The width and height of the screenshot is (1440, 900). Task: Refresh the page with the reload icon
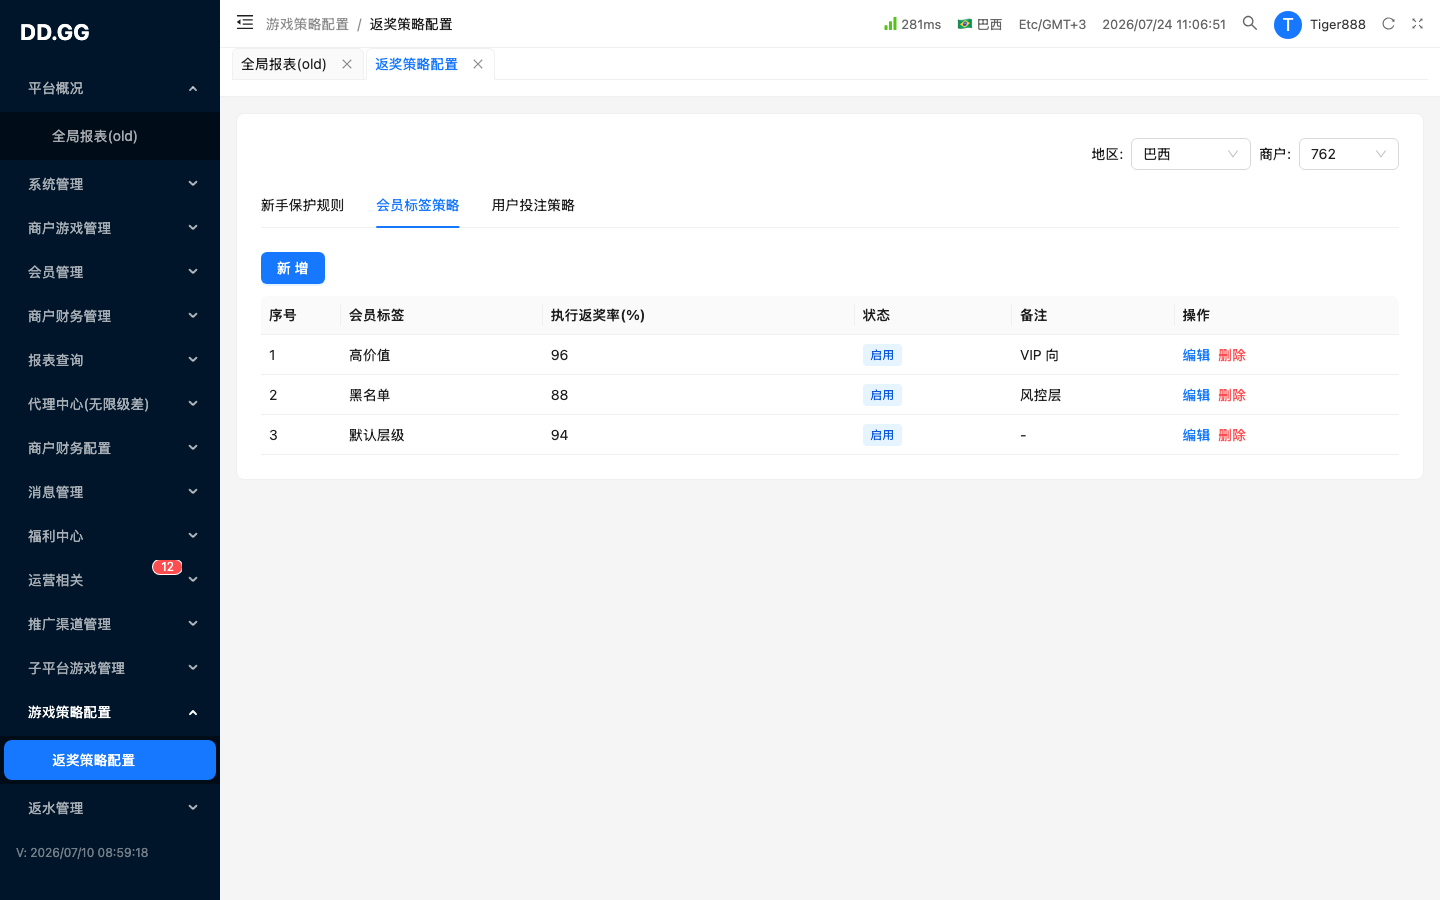[x=1388, y=23]
